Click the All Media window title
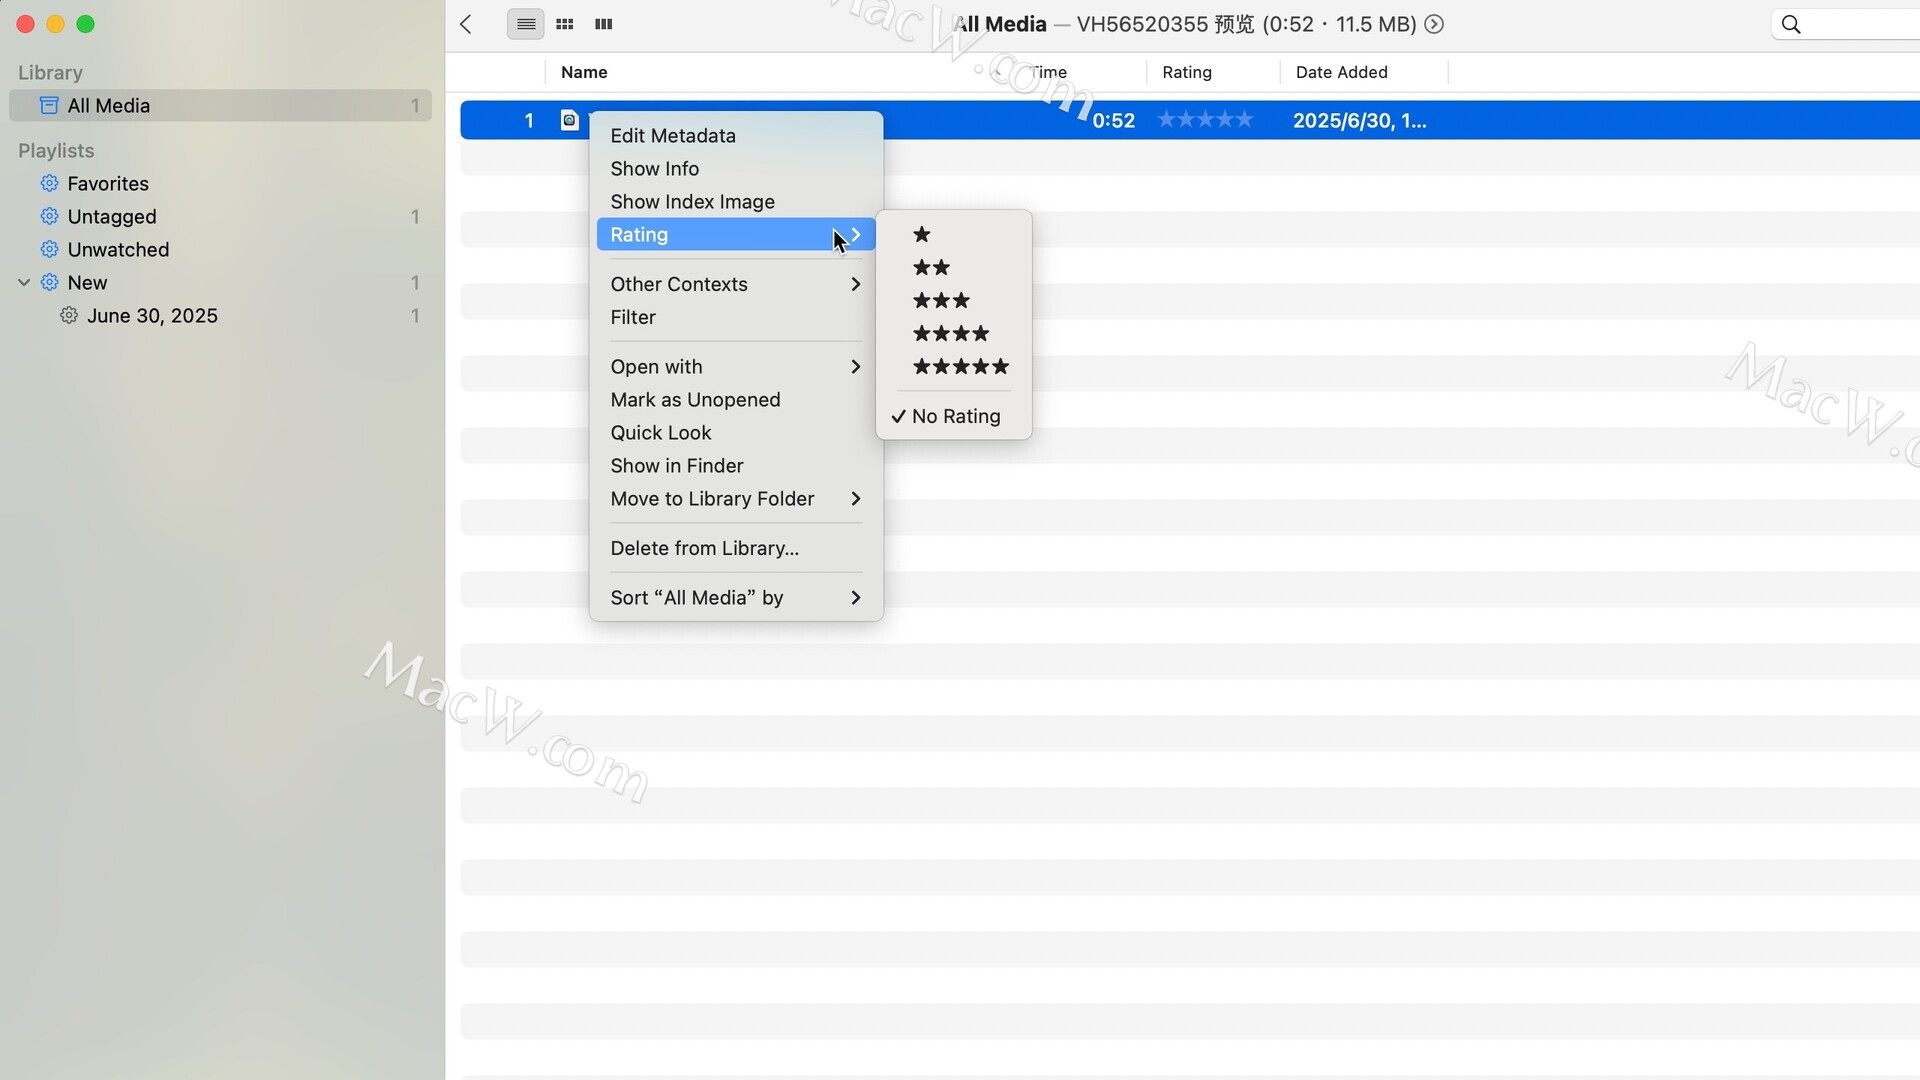The image size is (1920, 1080). coord(1000,24)
